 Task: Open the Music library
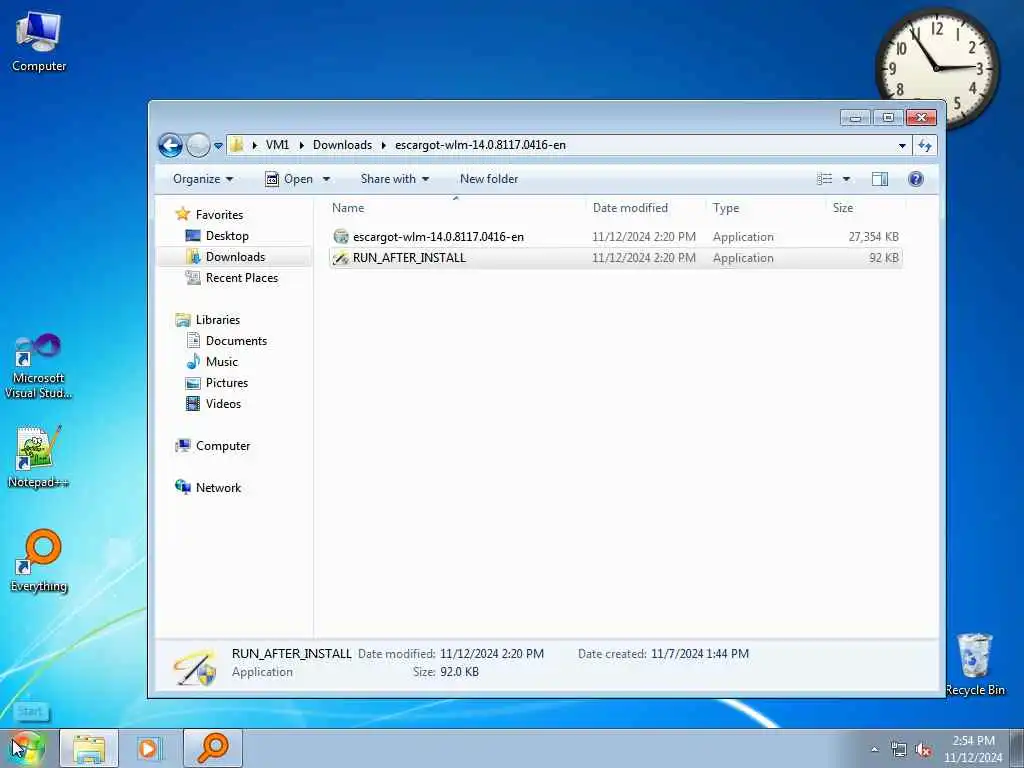221,362
